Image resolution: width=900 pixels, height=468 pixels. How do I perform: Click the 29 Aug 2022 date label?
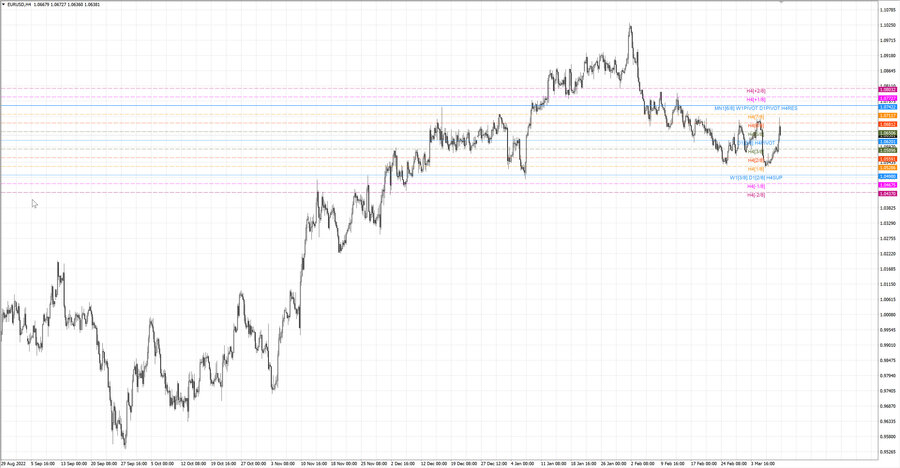pos(13,463)
